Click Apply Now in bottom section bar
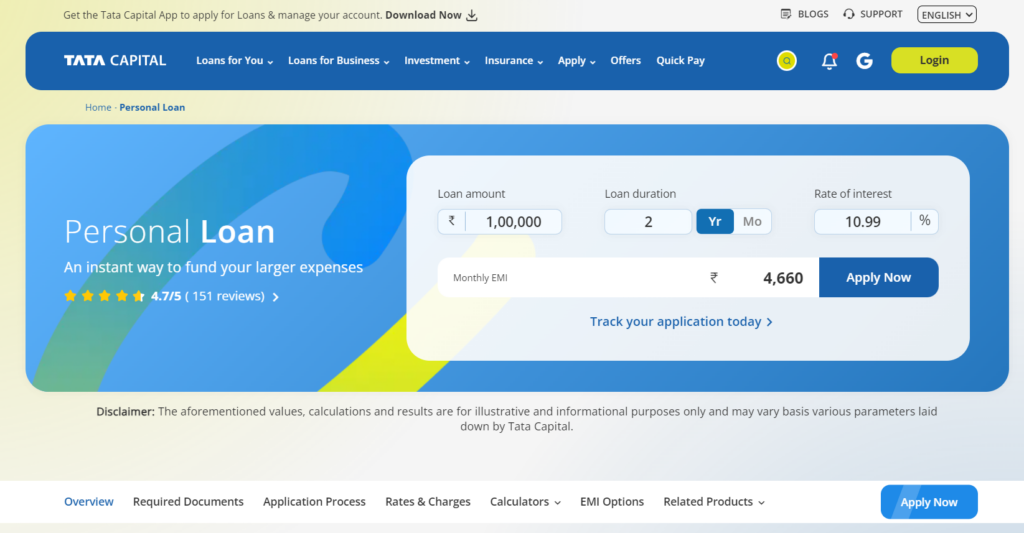The height and width of the screenshot is (533, 1024). click(929, 502)
